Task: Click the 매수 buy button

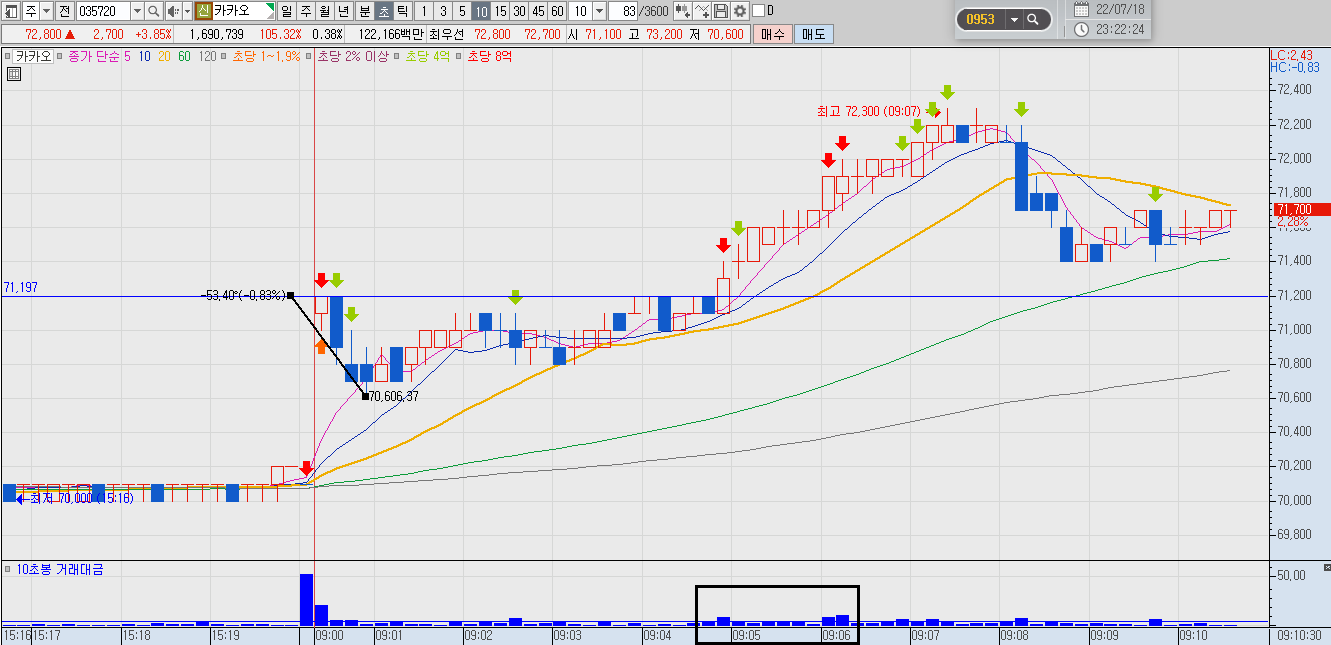Action: point(773,34)
